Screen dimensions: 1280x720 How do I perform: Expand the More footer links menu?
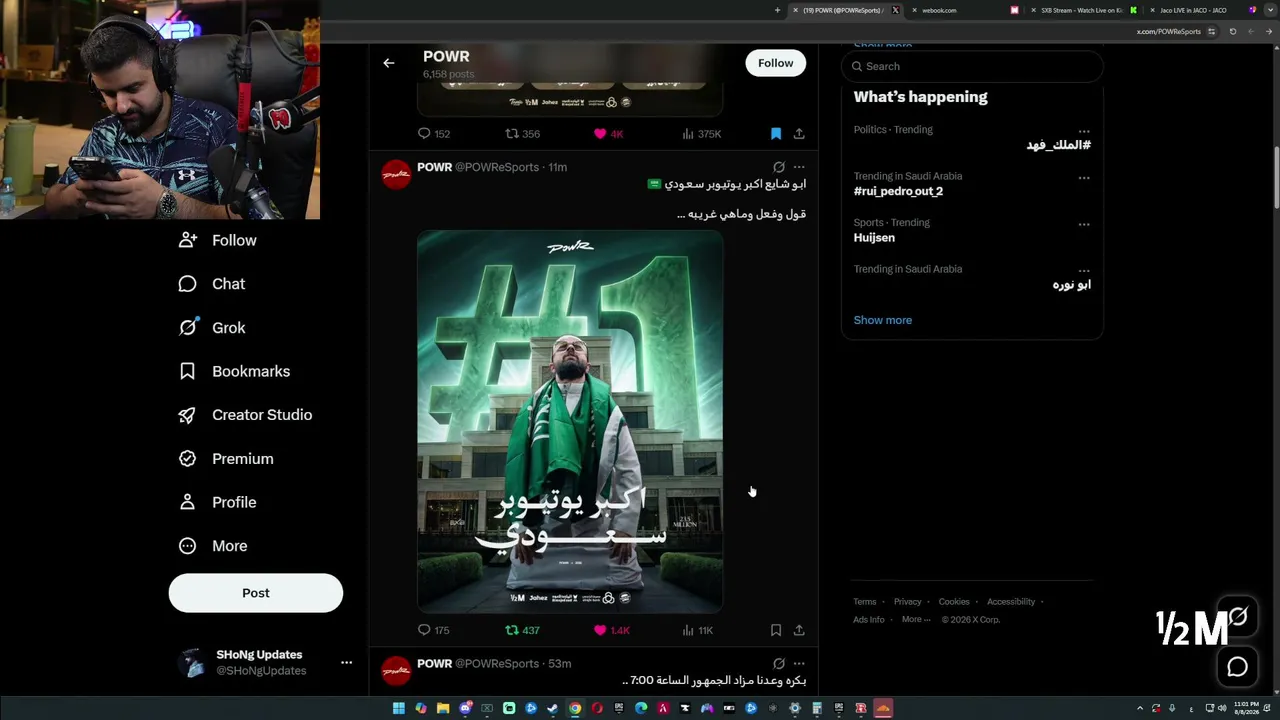915,619
